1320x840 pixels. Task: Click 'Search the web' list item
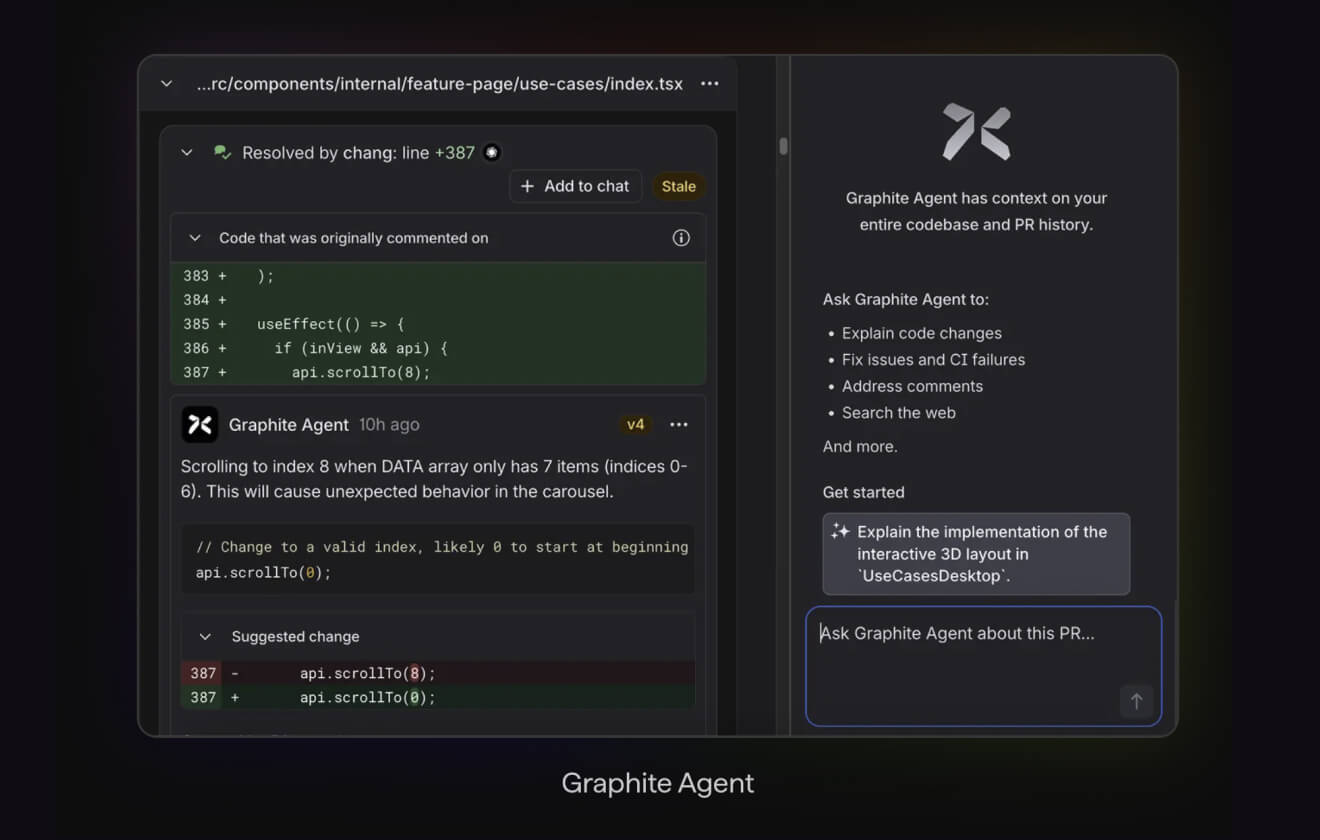click(x=899, y=413)
